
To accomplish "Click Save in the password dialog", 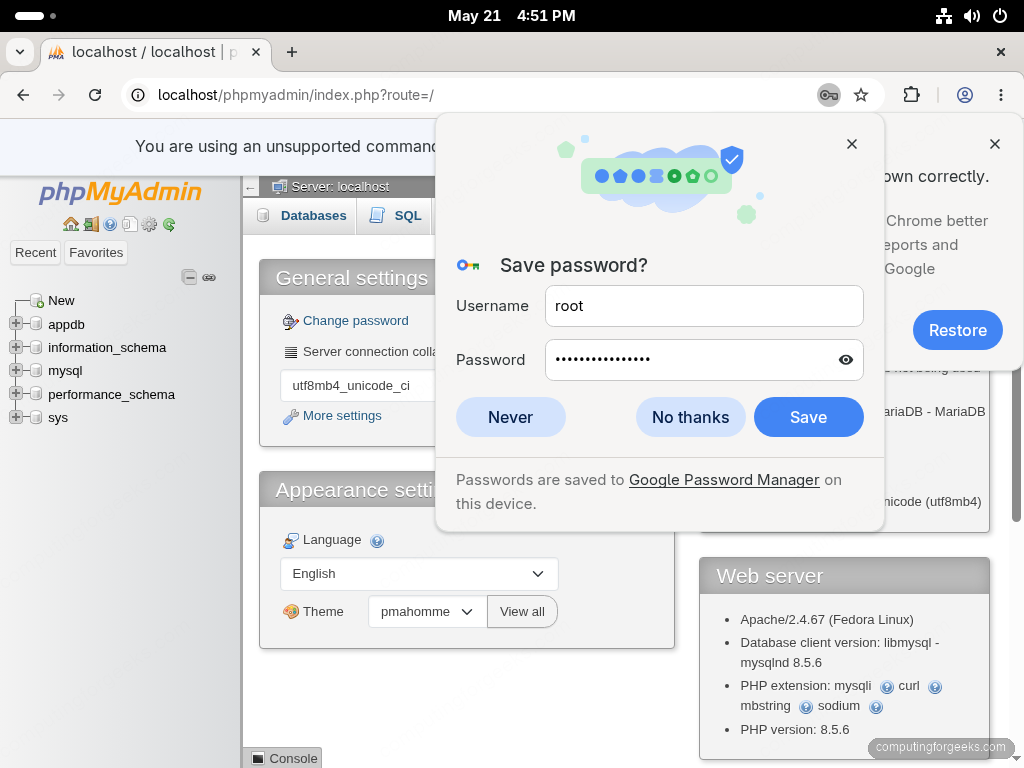I will click(808, 417).
